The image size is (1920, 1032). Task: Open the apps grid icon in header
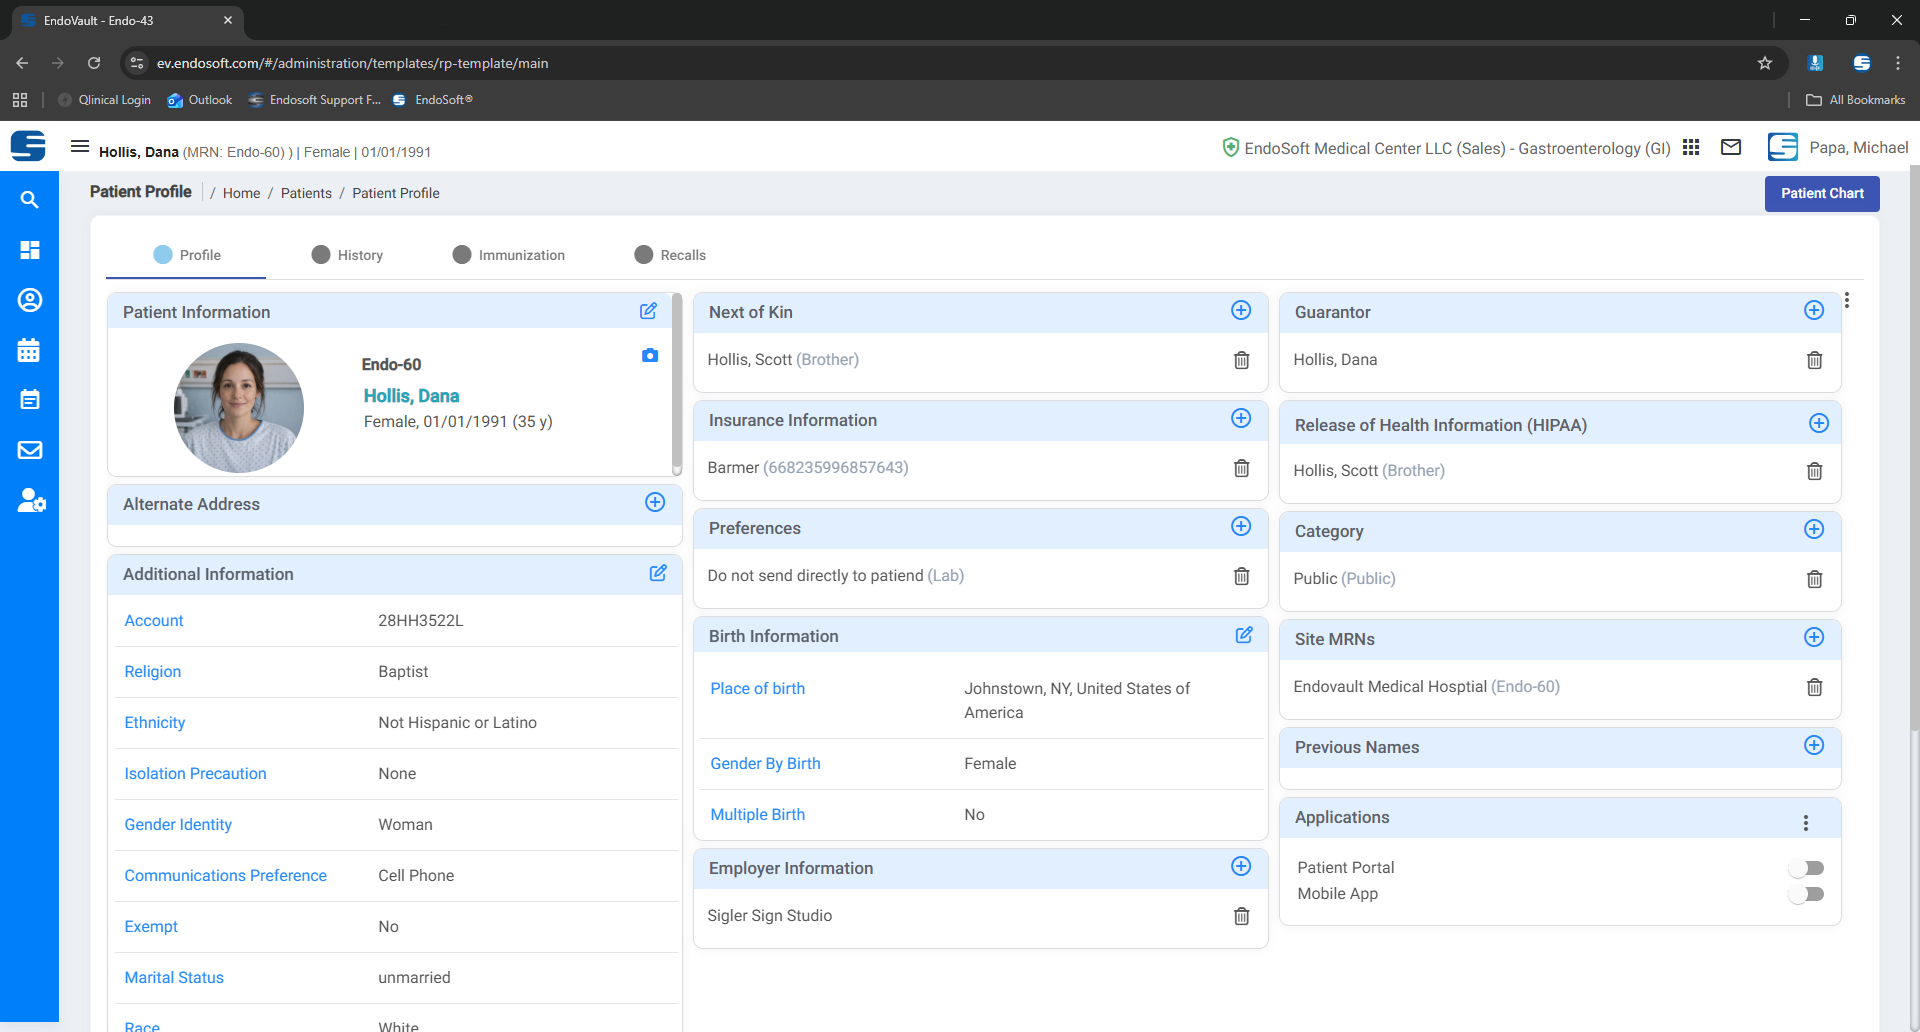click(x=1691, y=148)
